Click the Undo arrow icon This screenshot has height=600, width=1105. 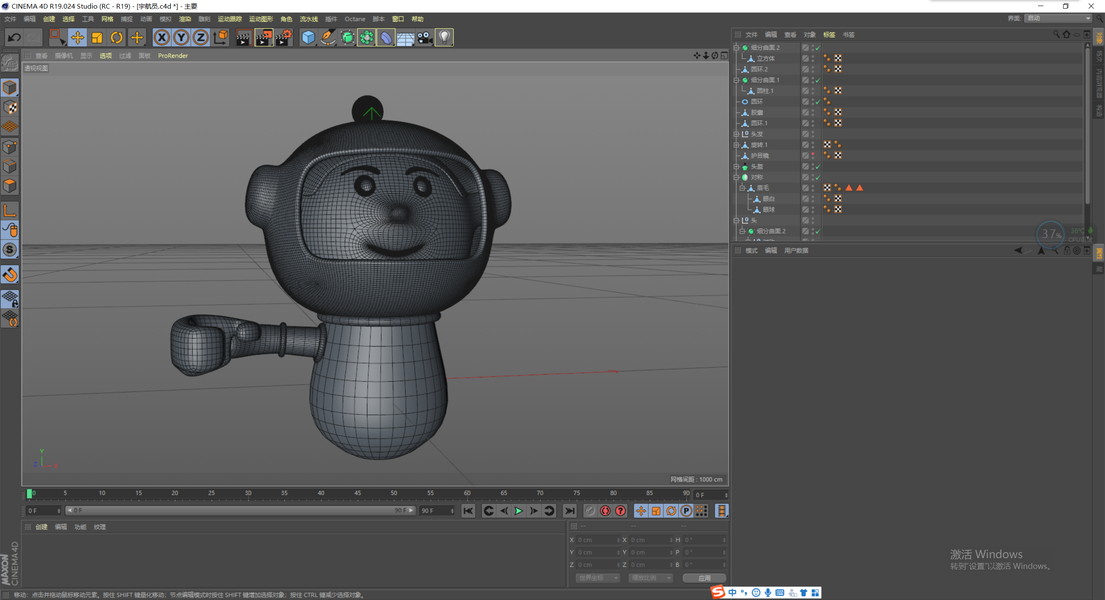click(14, 38)
